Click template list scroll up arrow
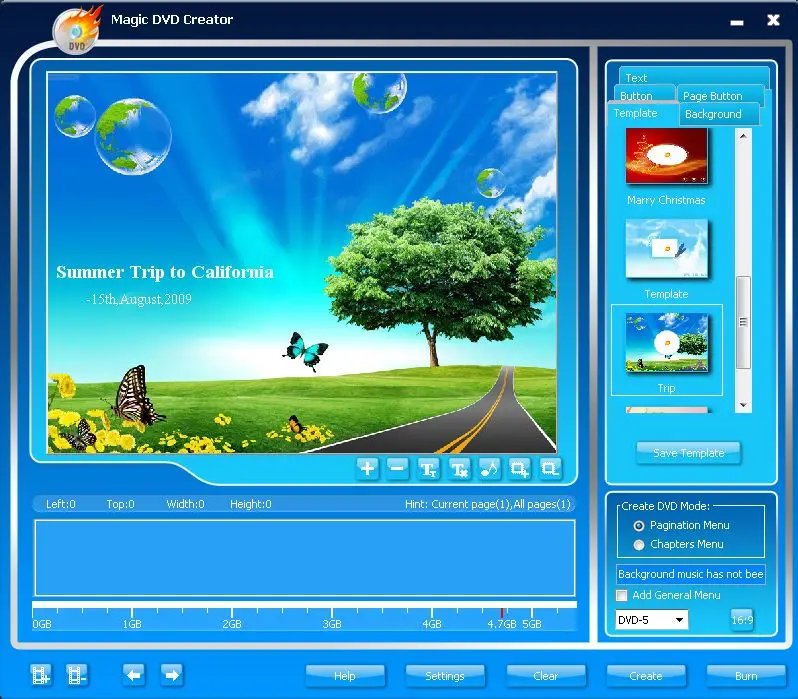This screenshot has width=798, height=699. [x=743, y=136]
